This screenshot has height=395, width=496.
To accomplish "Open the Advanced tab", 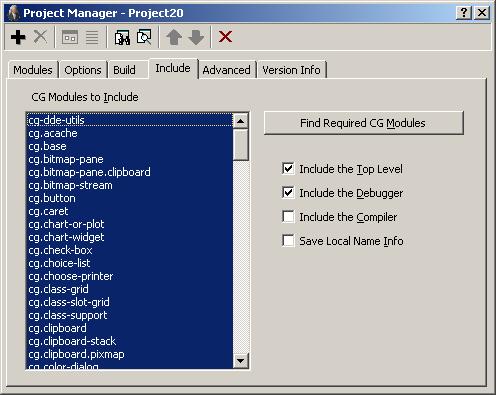I will click(x=226, y=70).
